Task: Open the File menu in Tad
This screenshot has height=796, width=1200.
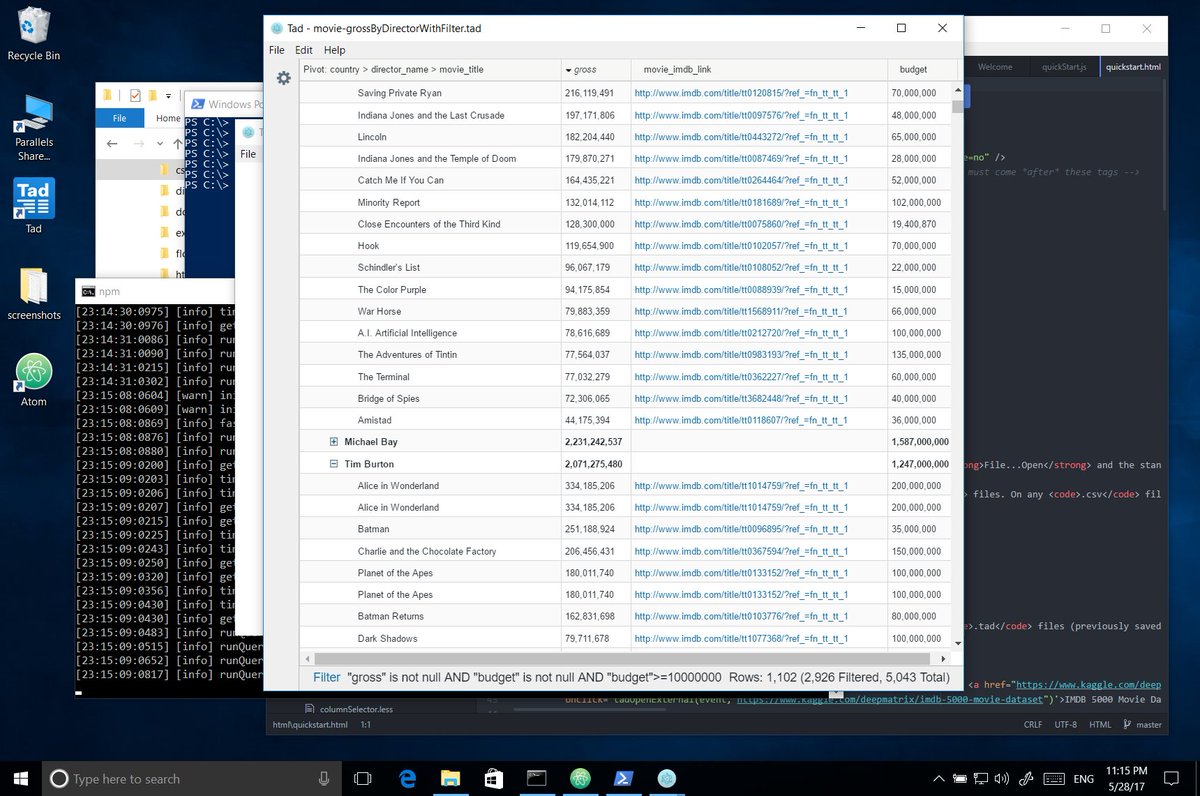Action: point(277,50)
